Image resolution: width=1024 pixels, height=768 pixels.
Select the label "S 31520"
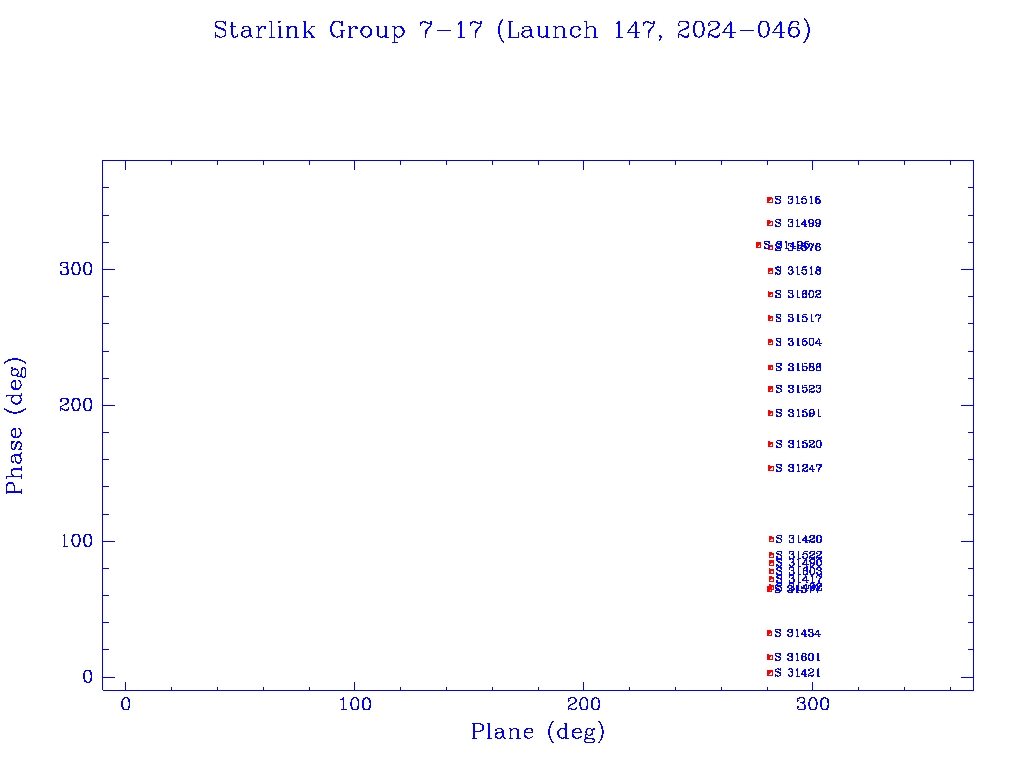(799, 444)
